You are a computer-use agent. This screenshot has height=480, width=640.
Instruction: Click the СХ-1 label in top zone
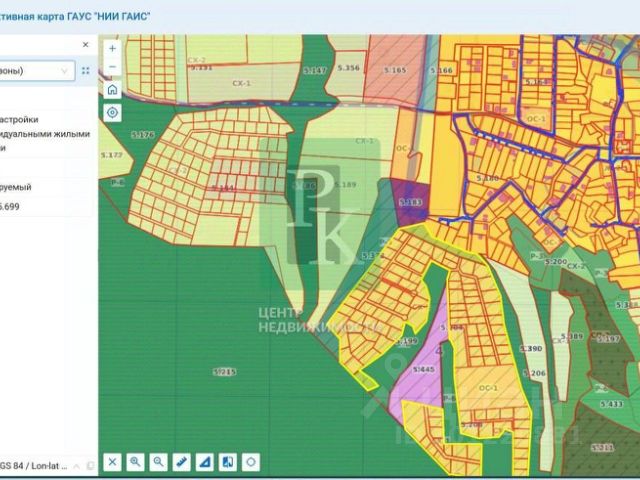tap(241, 83)
